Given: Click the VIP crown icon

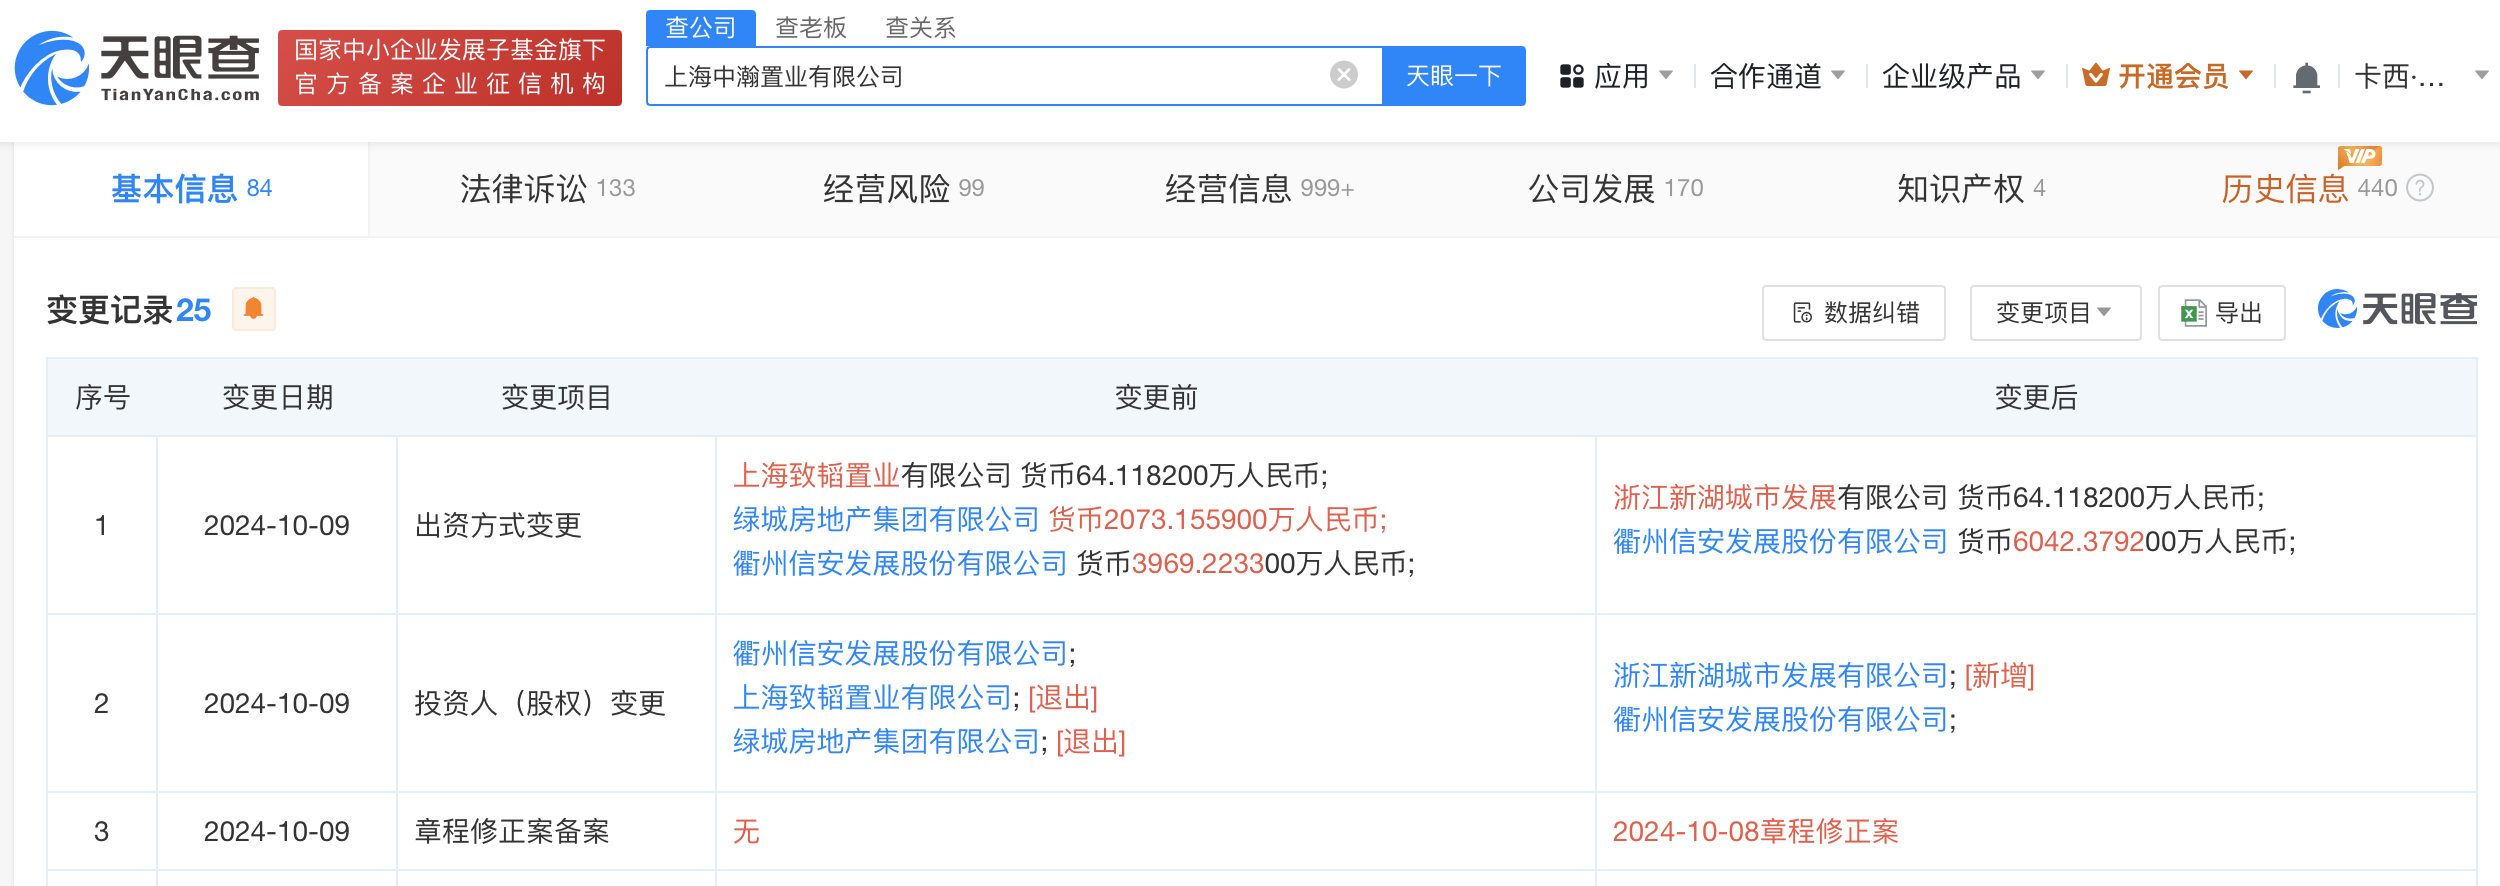Looking at the screenshot, I should [x=2095, y=76].
